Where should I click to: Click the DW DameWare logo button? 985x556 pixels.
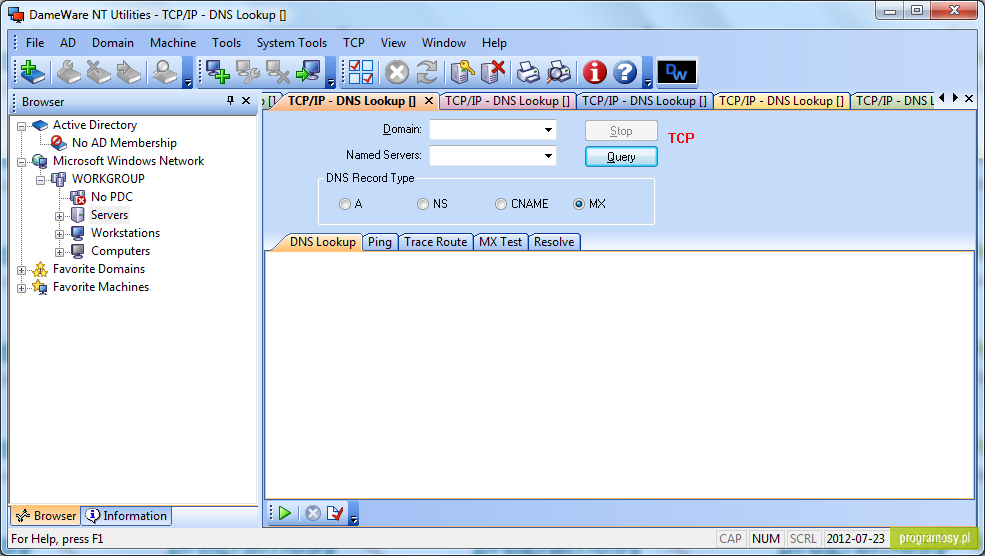pyautogui.click(x=677, y=72)
